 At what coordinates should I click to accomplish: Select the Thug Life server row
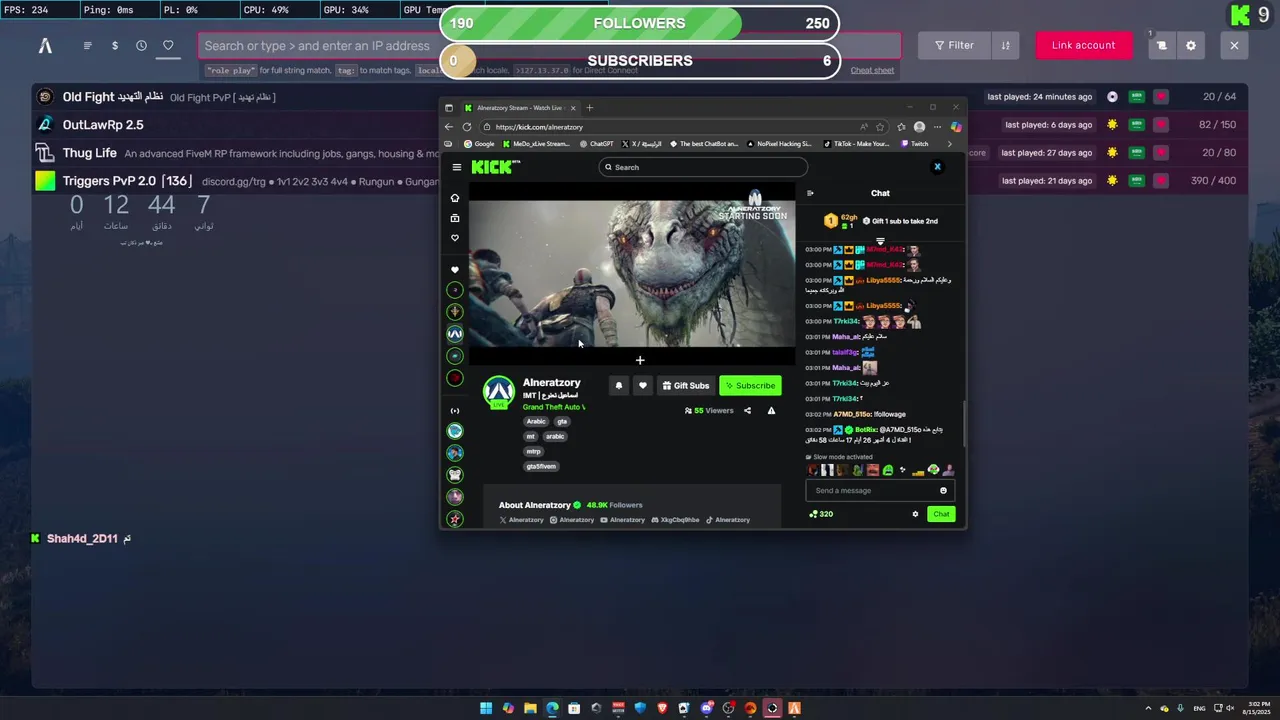click(236, 153)
